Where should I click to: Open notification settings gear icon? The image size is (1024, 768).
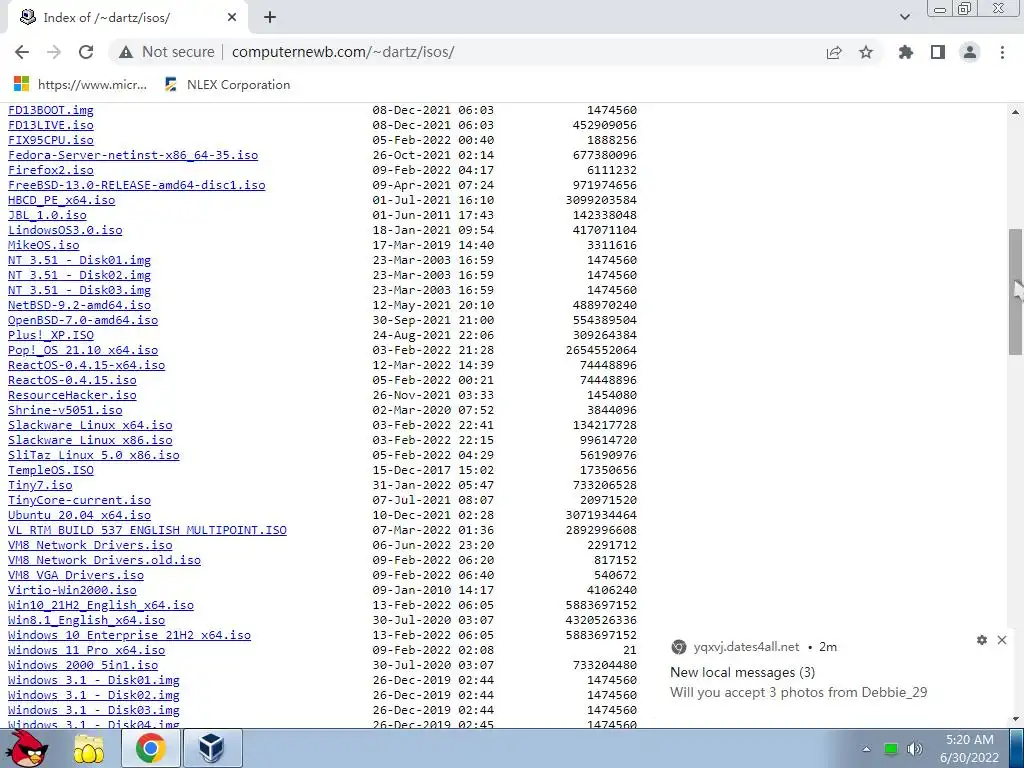pos(982,640)
